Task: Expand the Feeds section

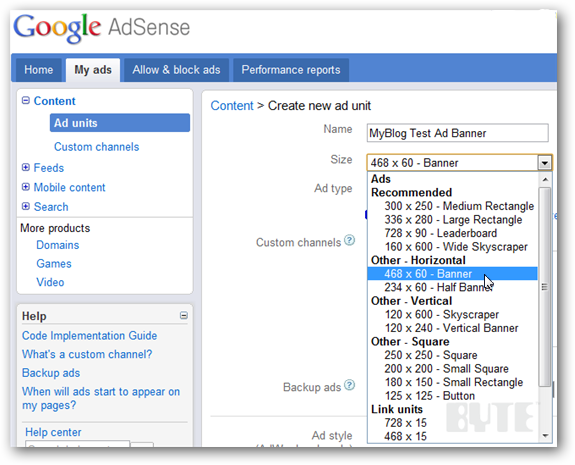Action: [26, 168]
